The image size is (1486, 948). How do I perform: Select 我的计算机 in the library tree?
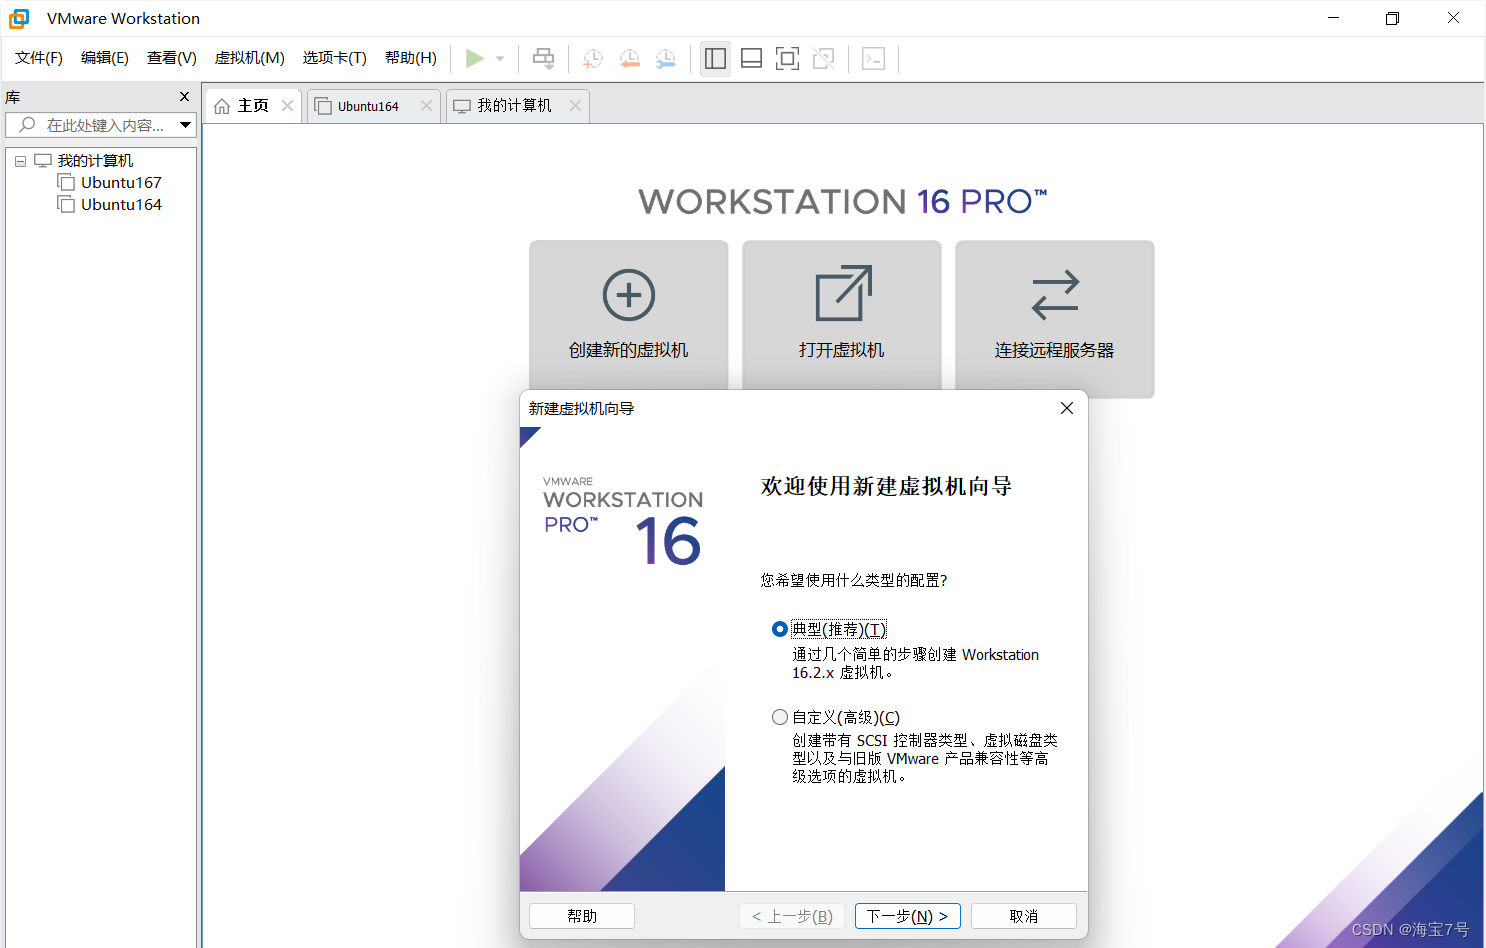pyautogui.click(x=95, y=160)
